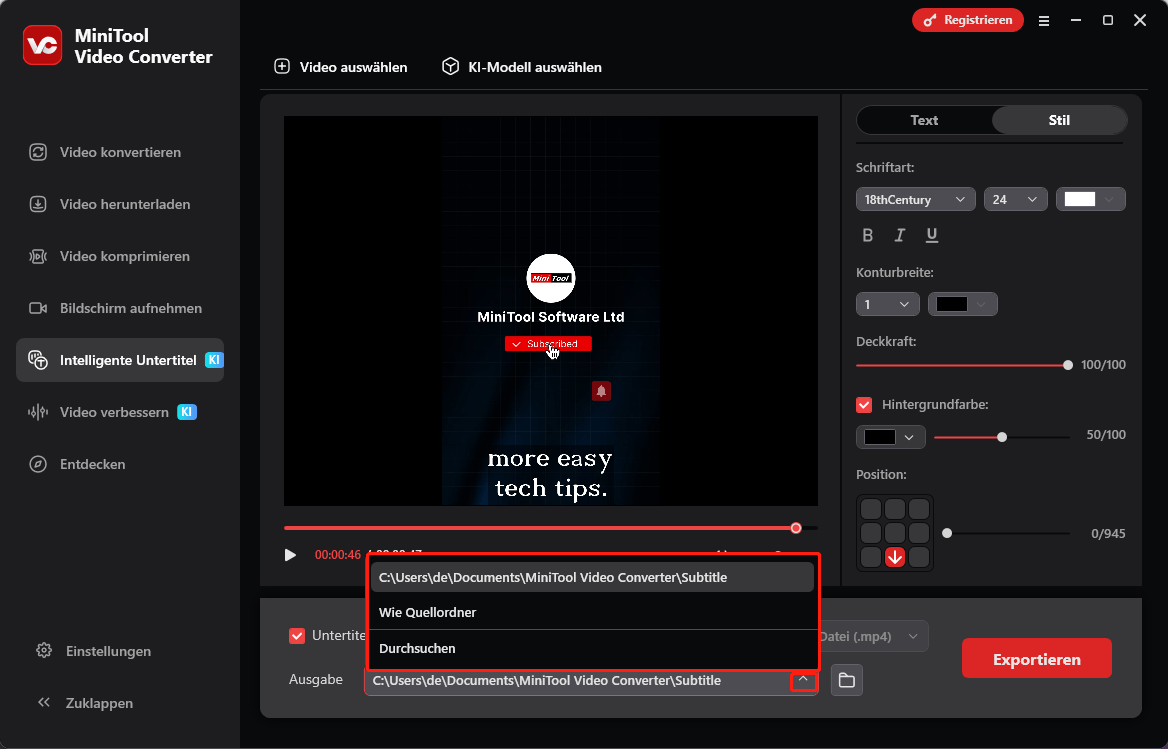Toggle italic formatting
The height and width of the screenshot is (749, 1168).
tap(900, 235)
